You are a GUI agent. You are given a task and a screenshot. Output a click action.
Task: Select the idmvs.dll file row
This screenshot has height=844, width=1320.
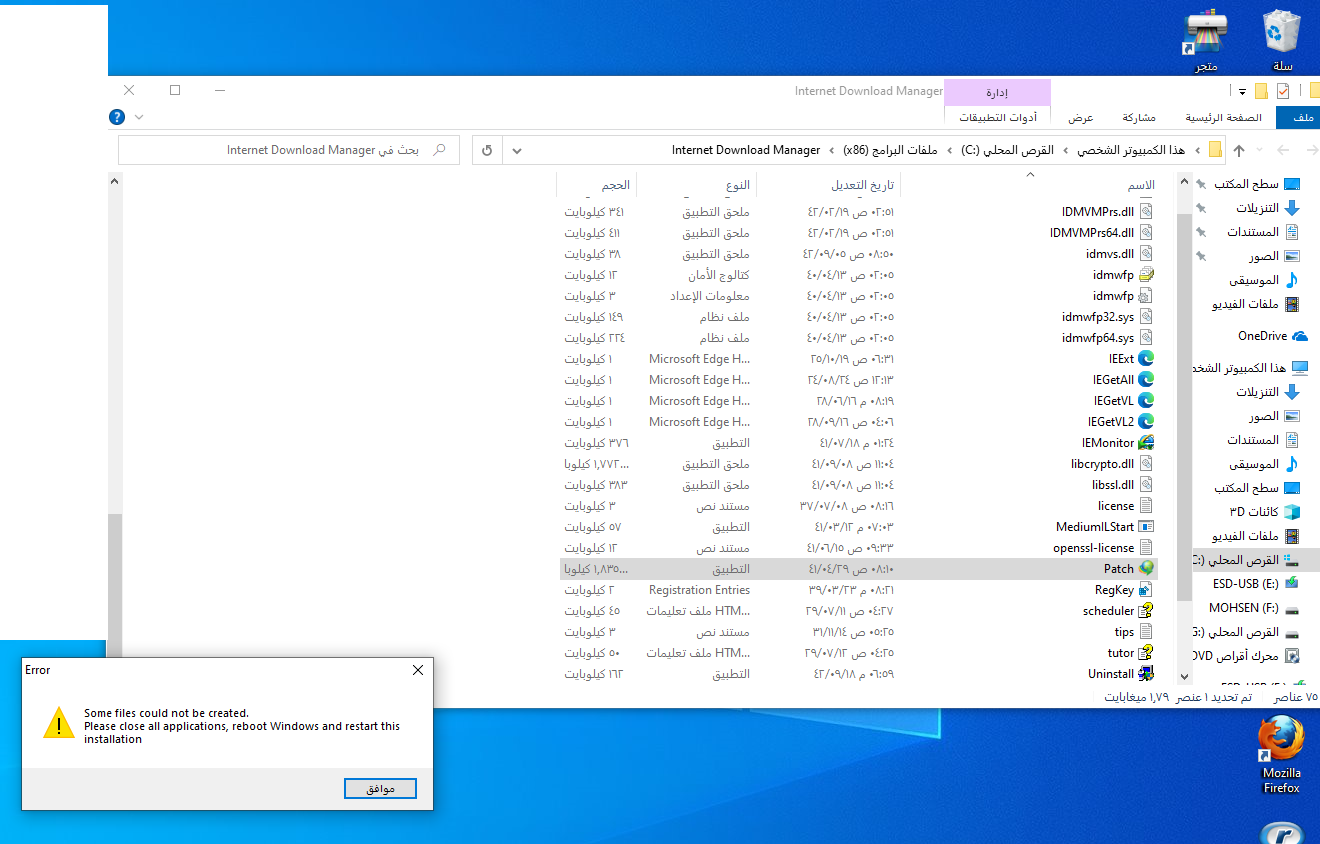click(x=857, y=254)
